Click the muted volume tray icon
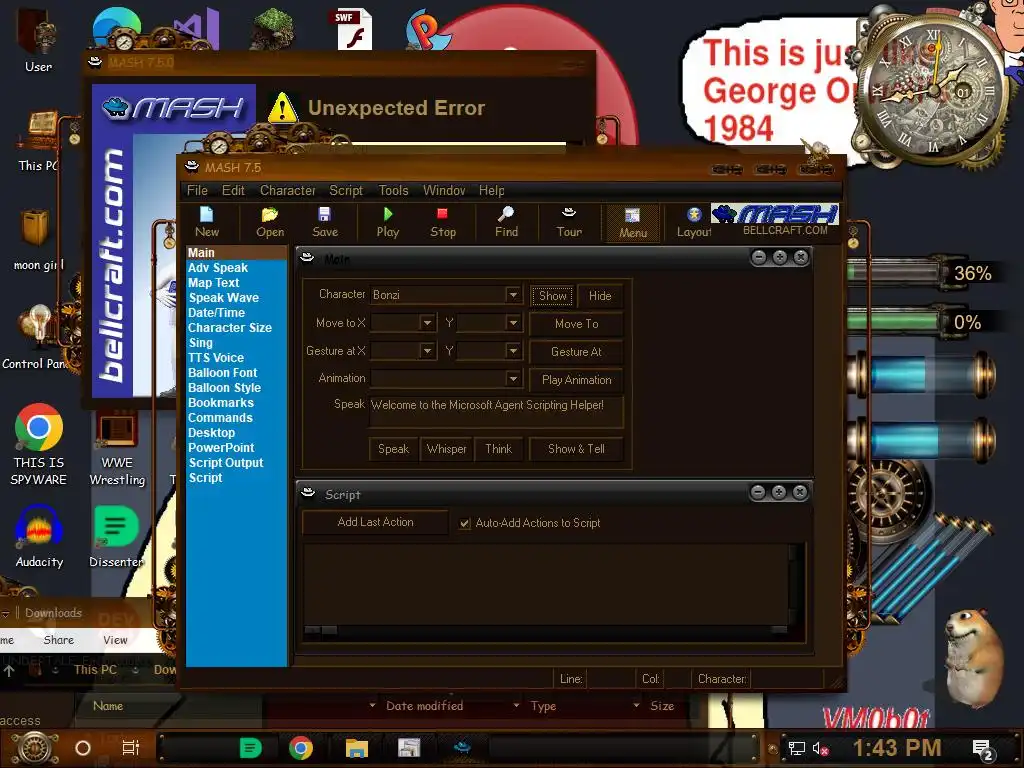The height and width of the screenshot is (768, 1024). [x=820, y=748]
